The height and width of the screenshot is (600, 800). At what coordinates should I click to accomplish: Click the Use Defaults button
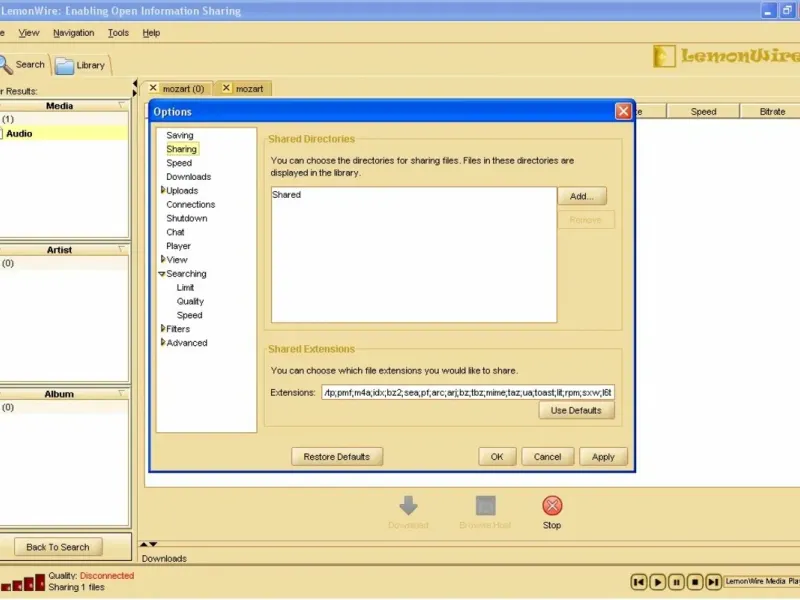(576, 410)
